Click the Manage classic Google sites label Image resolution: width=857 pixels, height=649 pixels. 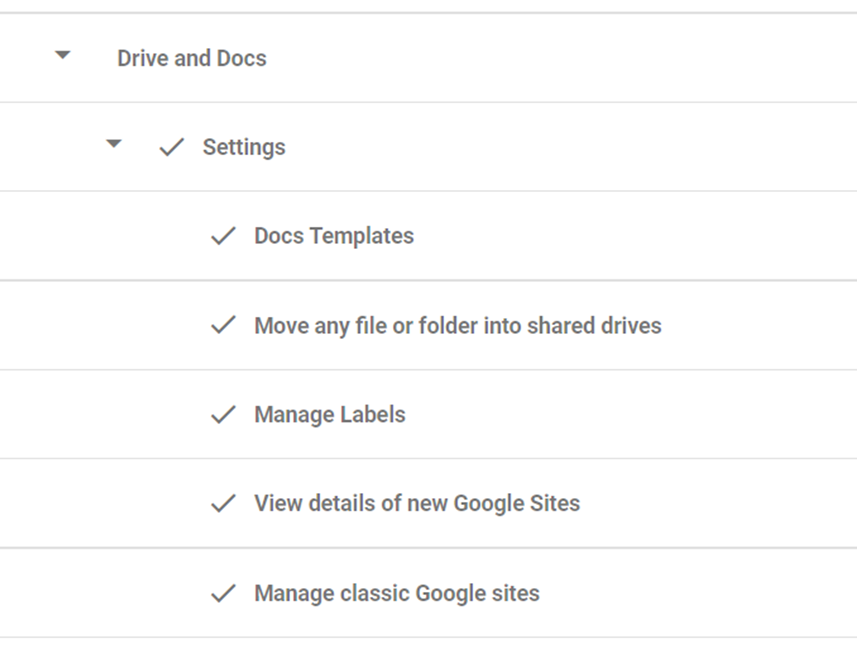[398, 592]
